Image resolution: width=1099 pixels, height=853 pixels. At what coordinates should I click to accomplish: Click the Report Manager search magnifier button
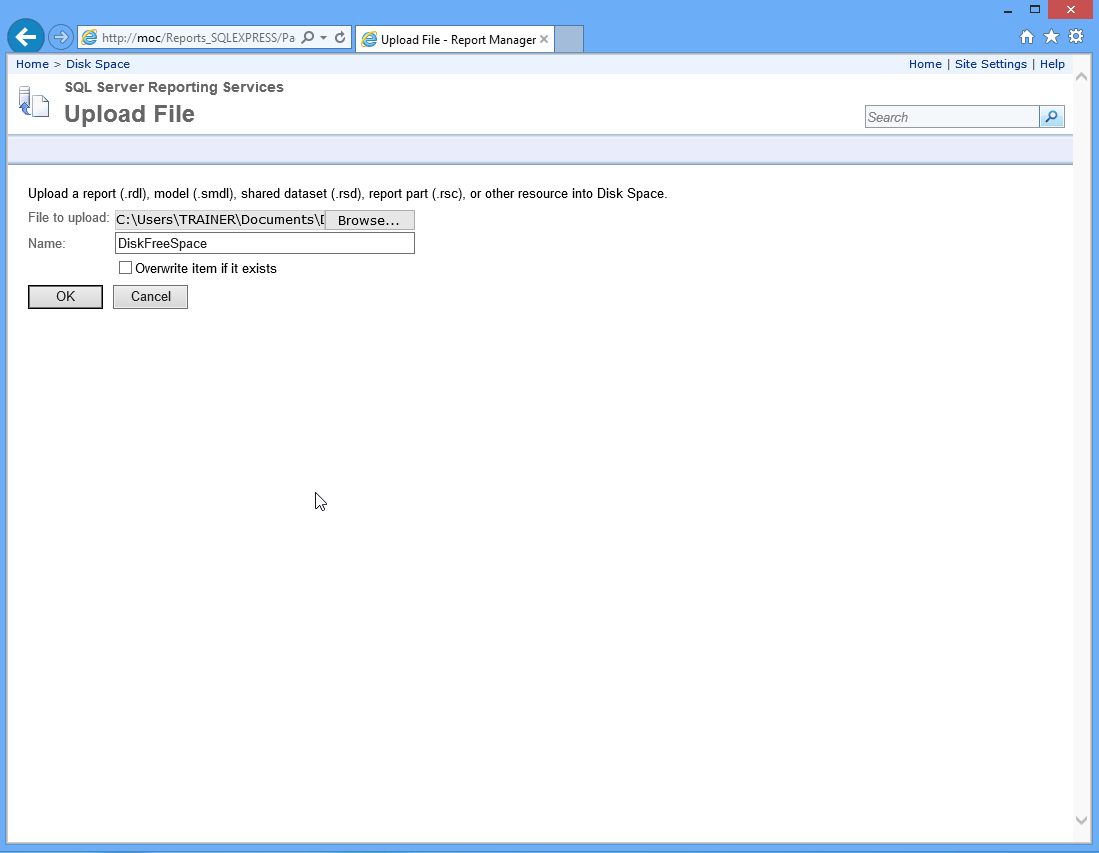1051,117
